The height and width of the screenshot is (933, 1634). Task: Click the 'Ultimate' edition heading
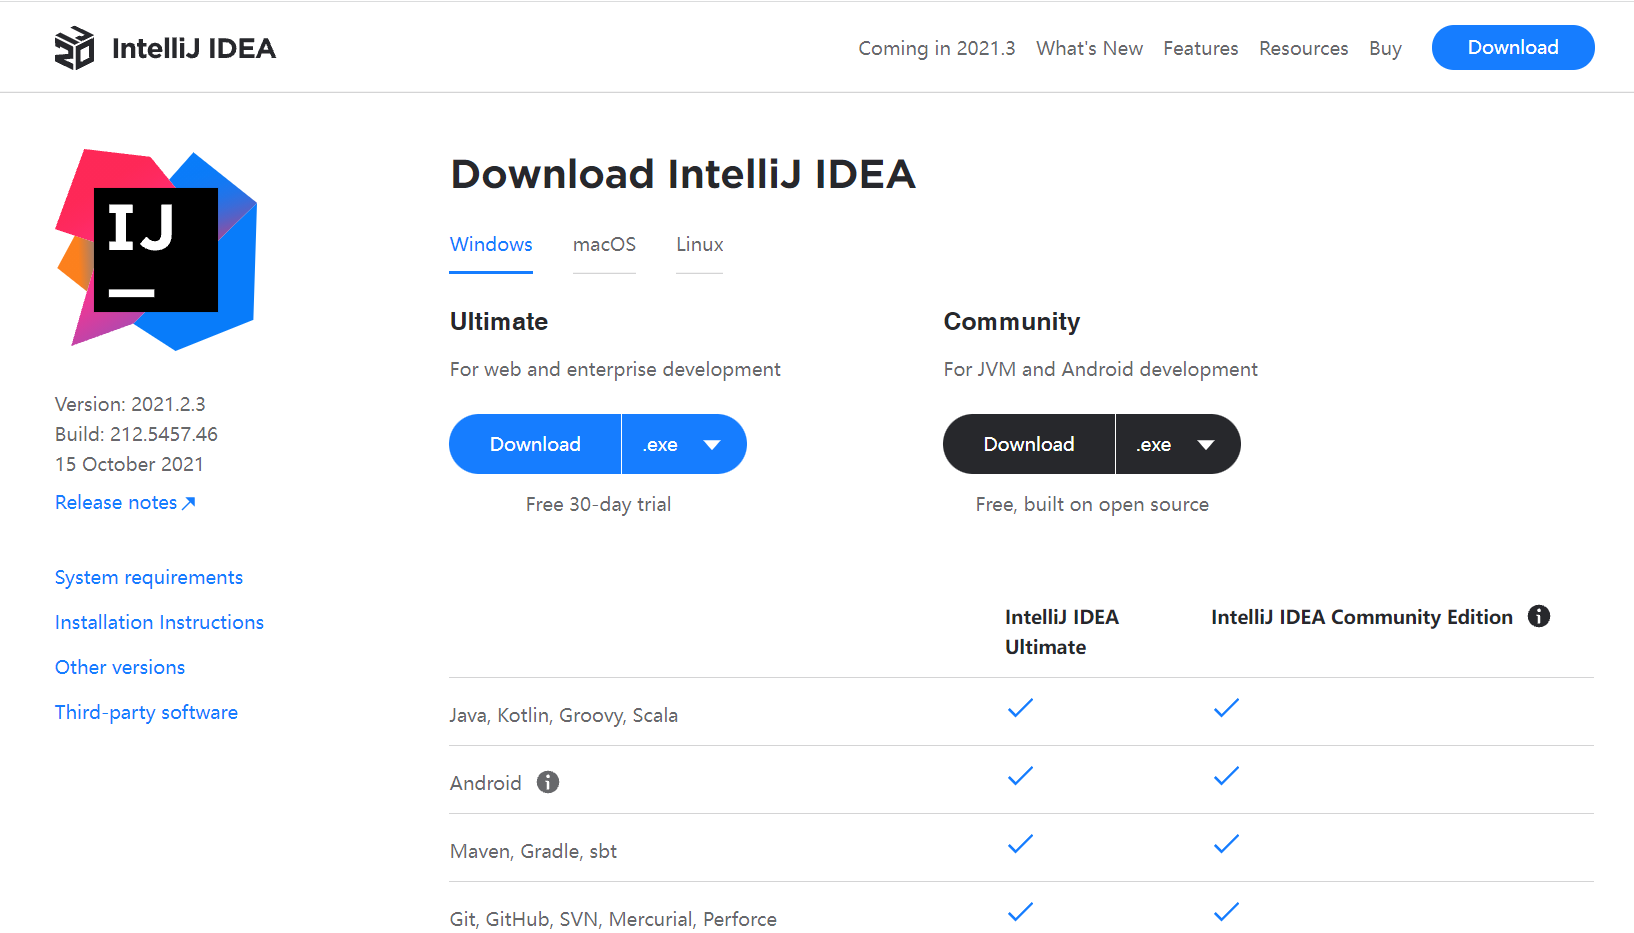499,321
